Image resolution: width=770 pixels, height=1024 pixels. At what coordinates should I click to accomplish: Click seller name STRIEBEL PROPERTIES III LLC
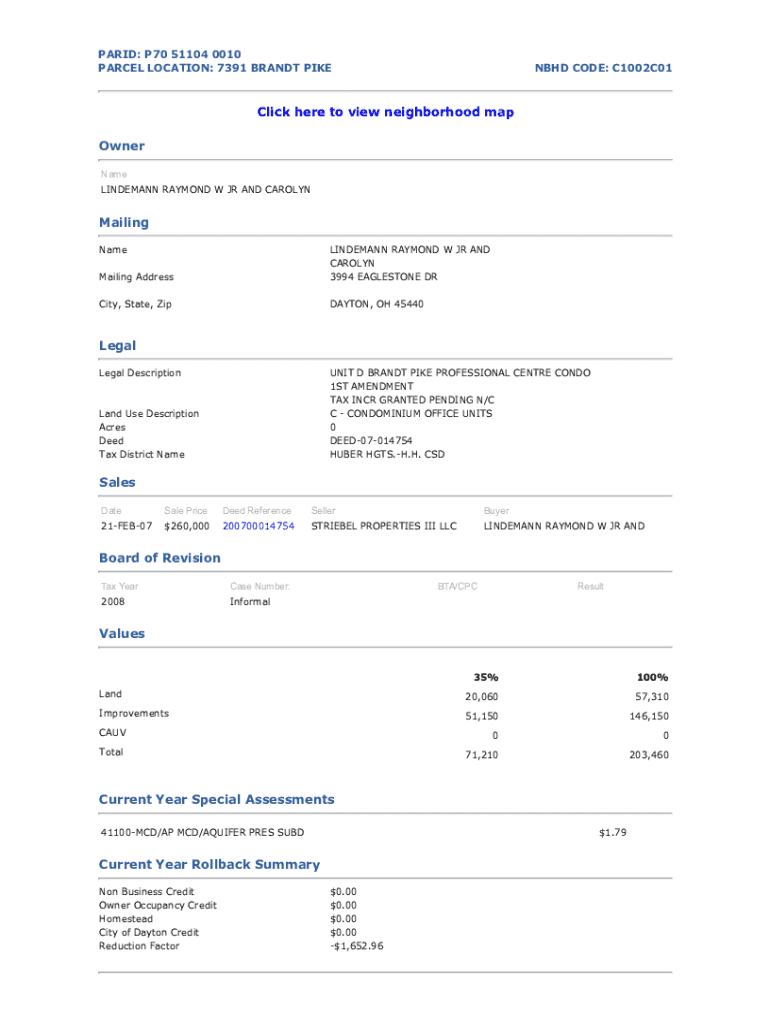[x=383, y=526]
